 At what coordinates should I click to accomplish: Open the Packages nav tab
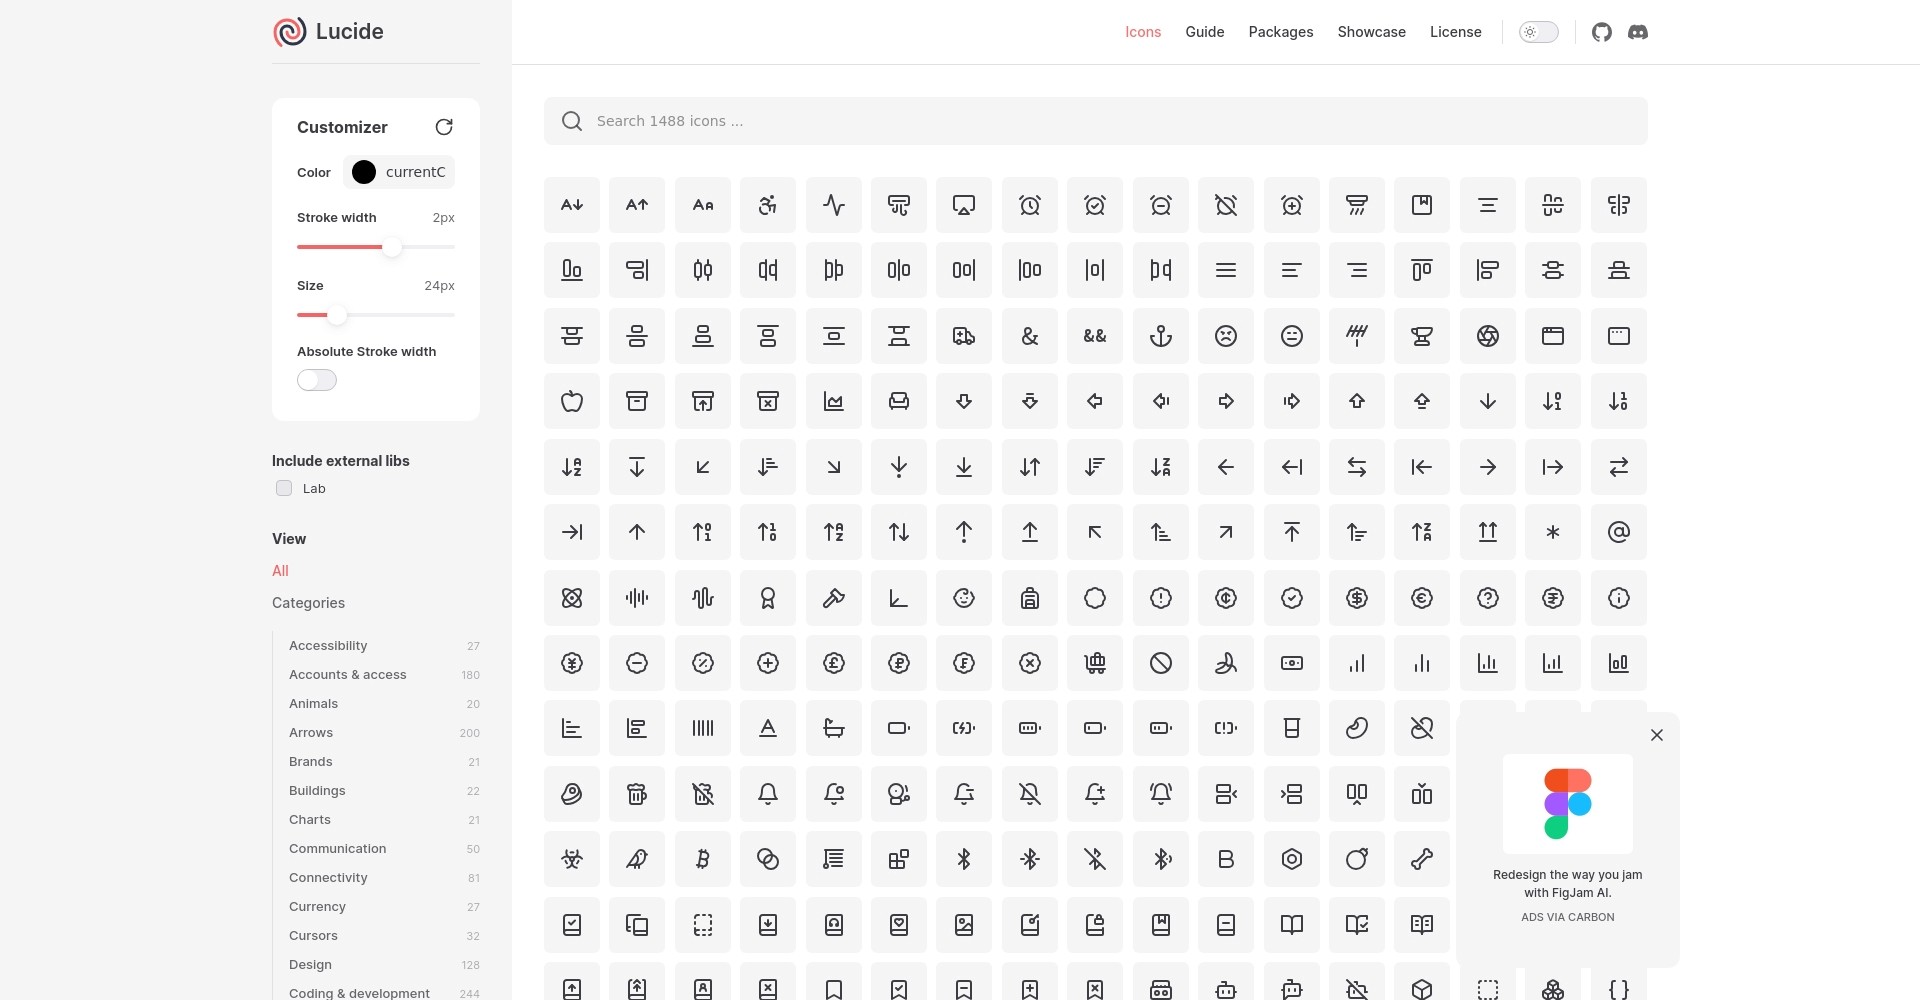click(x=1281, y=32)
